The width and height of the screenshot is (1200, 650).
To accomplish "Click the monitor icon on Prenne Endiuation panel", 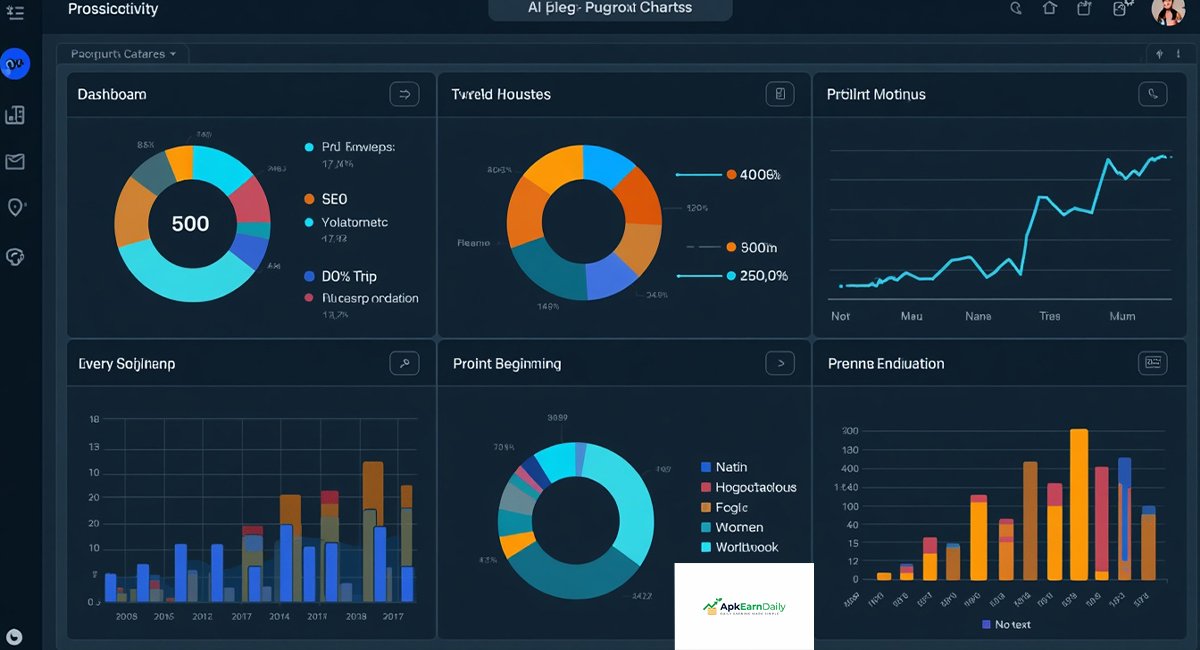I will click(x=1153, y=363).
